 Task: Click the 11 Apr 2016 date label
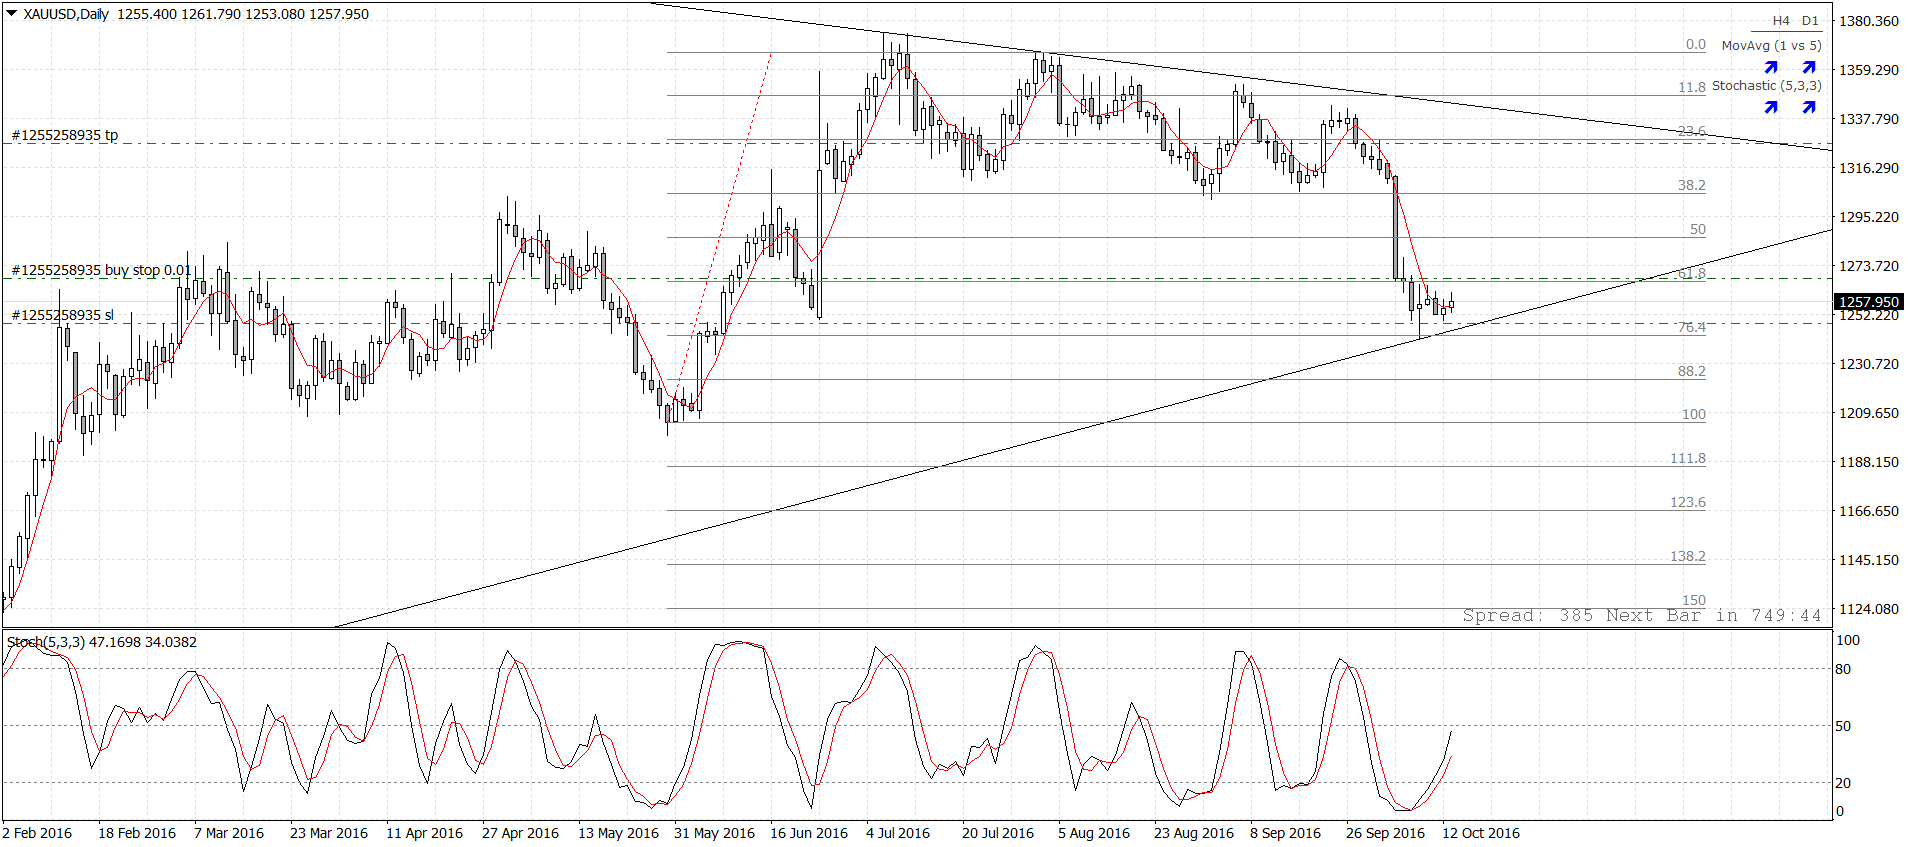425,833
